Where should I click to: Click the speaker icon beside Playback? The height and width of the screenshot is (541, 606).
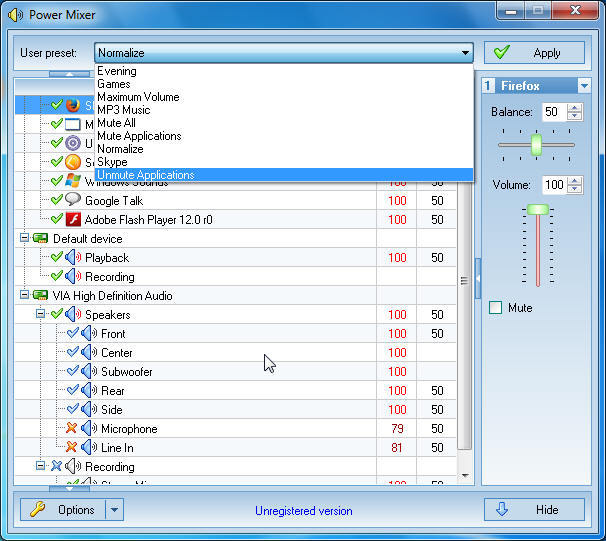(73, 258)
